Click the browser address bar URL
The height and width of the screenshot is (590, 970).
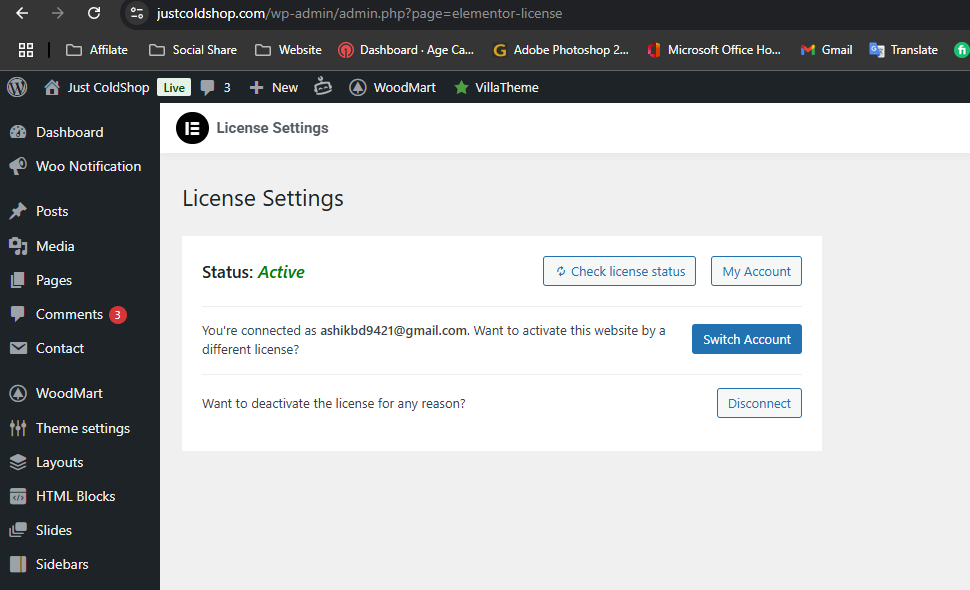[x=359, y=14]
